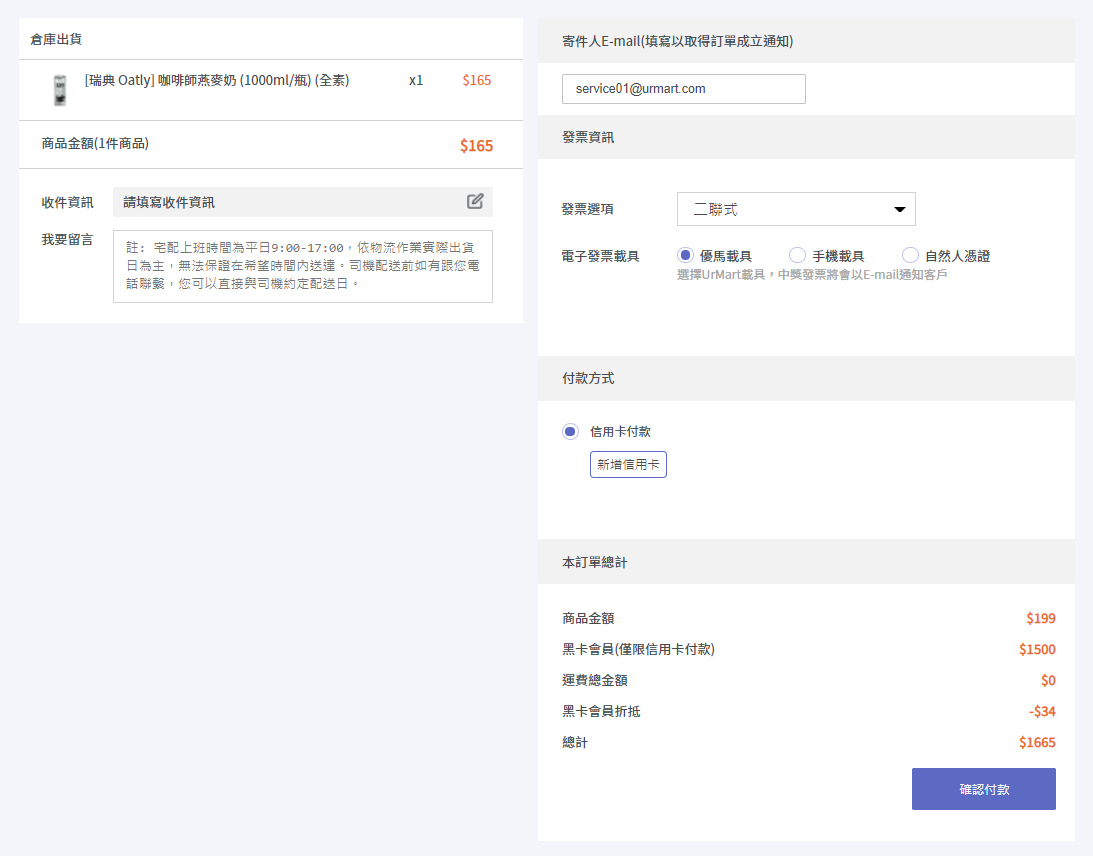The height and width of the screenshot is (856, 1093).
Task: Click the sender E-mail input field
Action: tap(683, 89)
